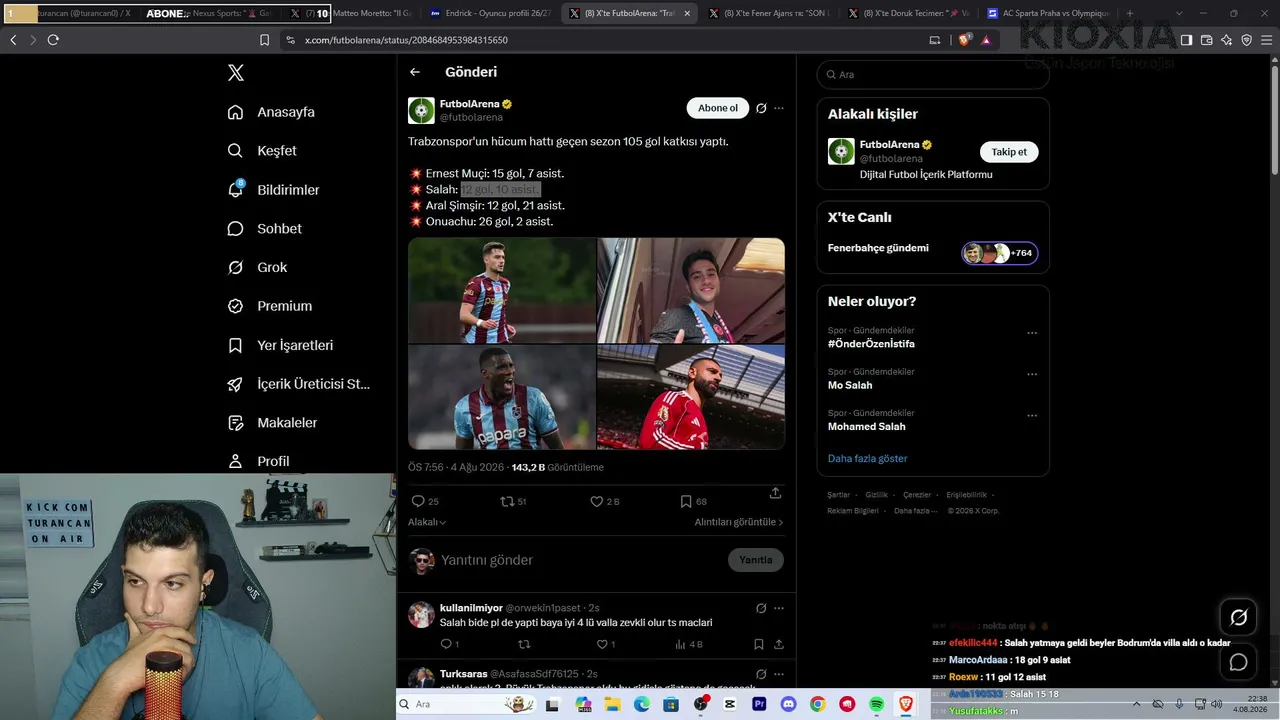Click the reply icon on the FutbolArena post
The height and width of the screenshot is (720, 1280).
(x=418, y=501)
